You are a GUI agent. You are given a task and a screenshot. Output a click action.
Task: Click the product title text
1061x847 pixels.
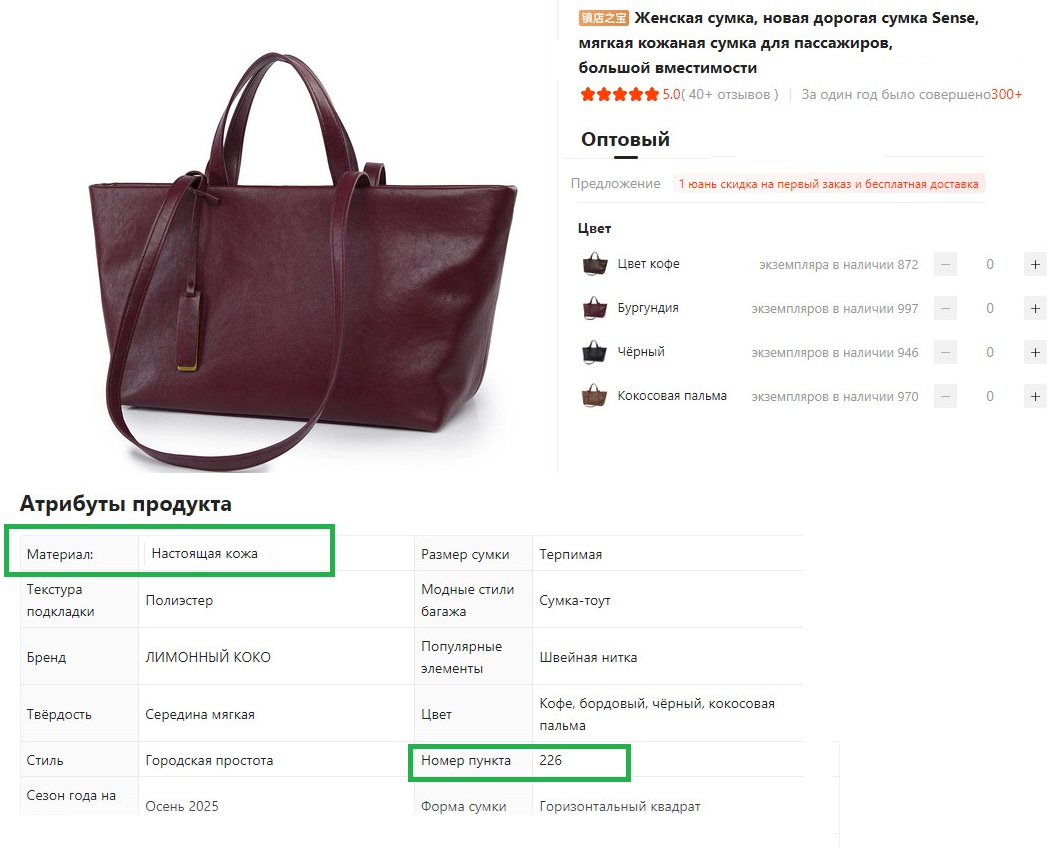pos(780,43)
